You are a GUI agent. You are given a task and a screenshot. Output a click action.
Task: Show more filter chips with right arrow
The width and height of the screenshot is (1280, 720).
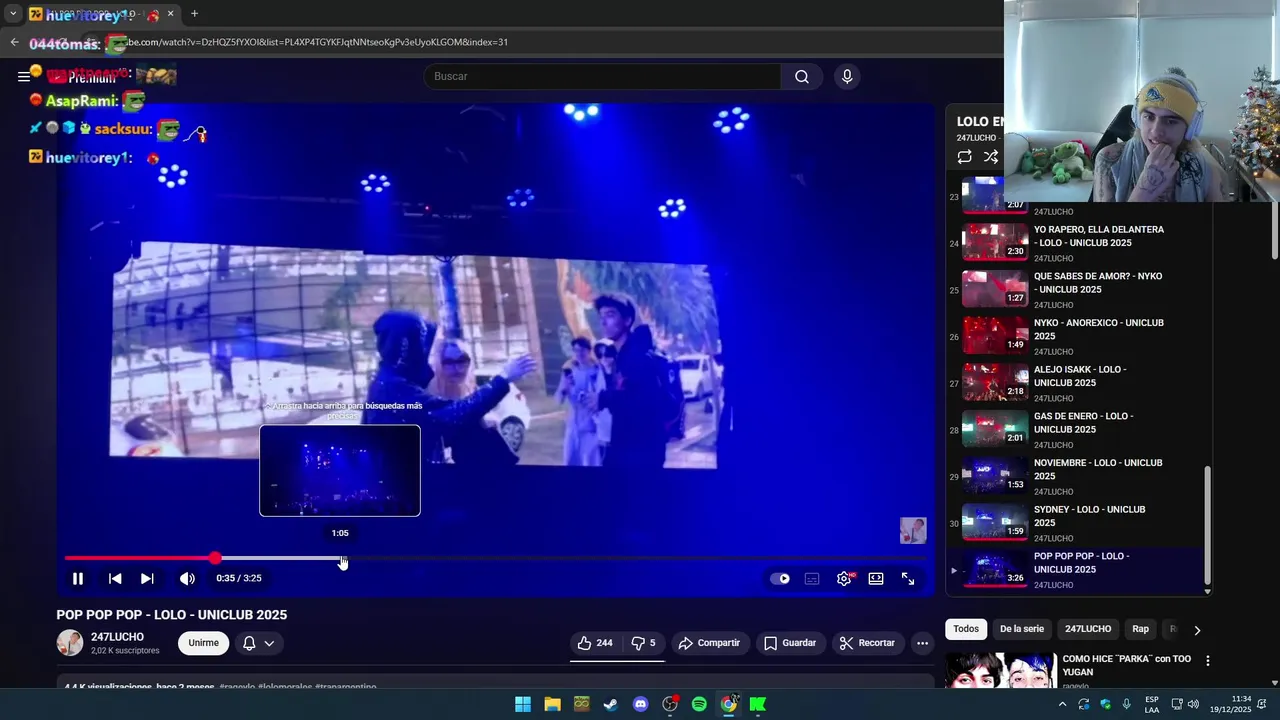point(1197,630)
